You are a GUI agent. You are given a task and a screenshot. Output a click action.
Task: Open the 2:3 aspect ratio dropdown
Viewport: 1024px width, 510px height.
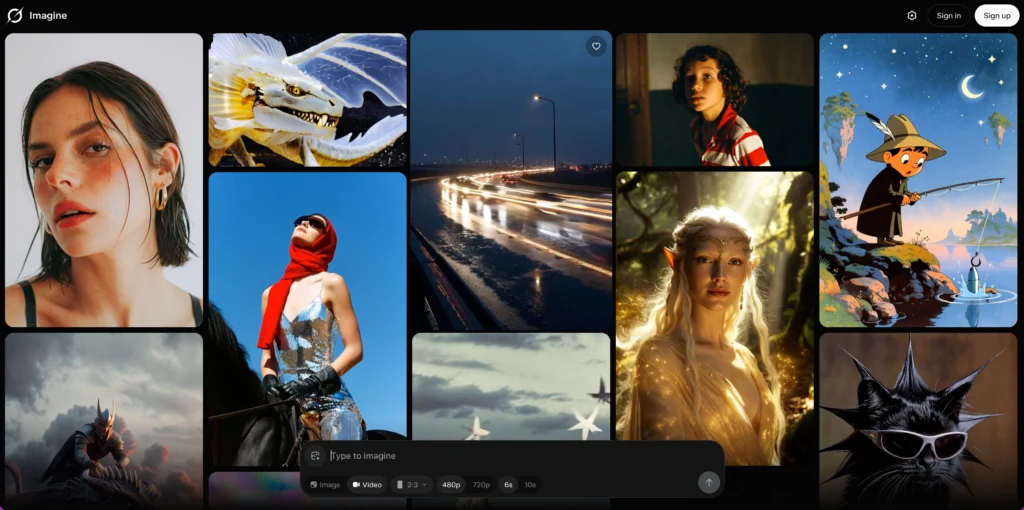coord(412,485)
